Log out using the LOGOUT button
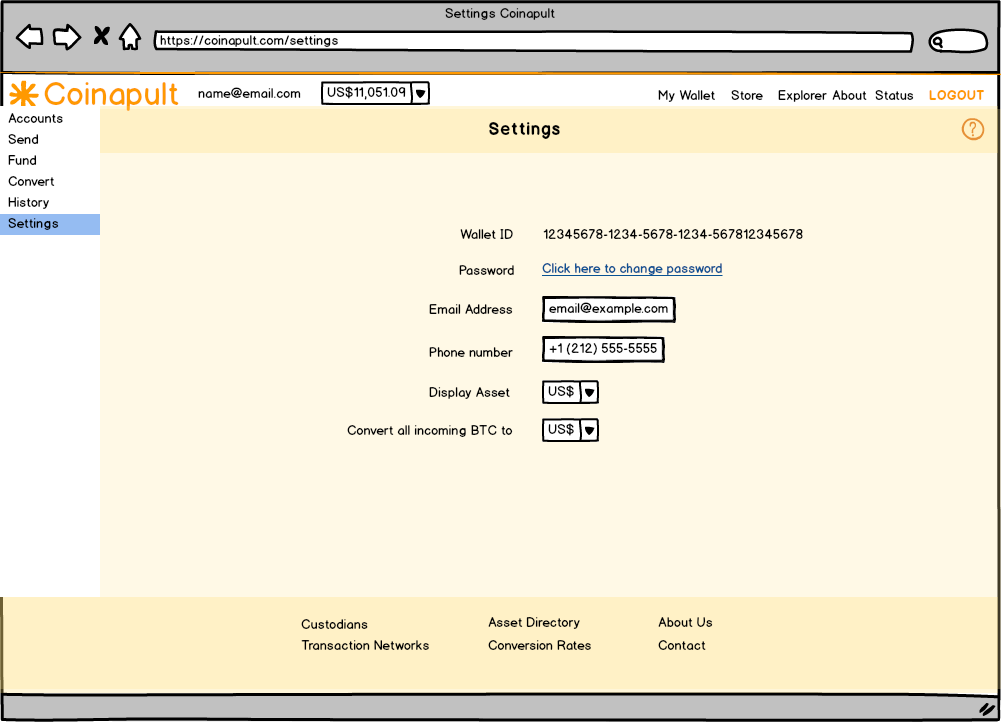This screenshot has height=722, width=1001. pos(956,95)
